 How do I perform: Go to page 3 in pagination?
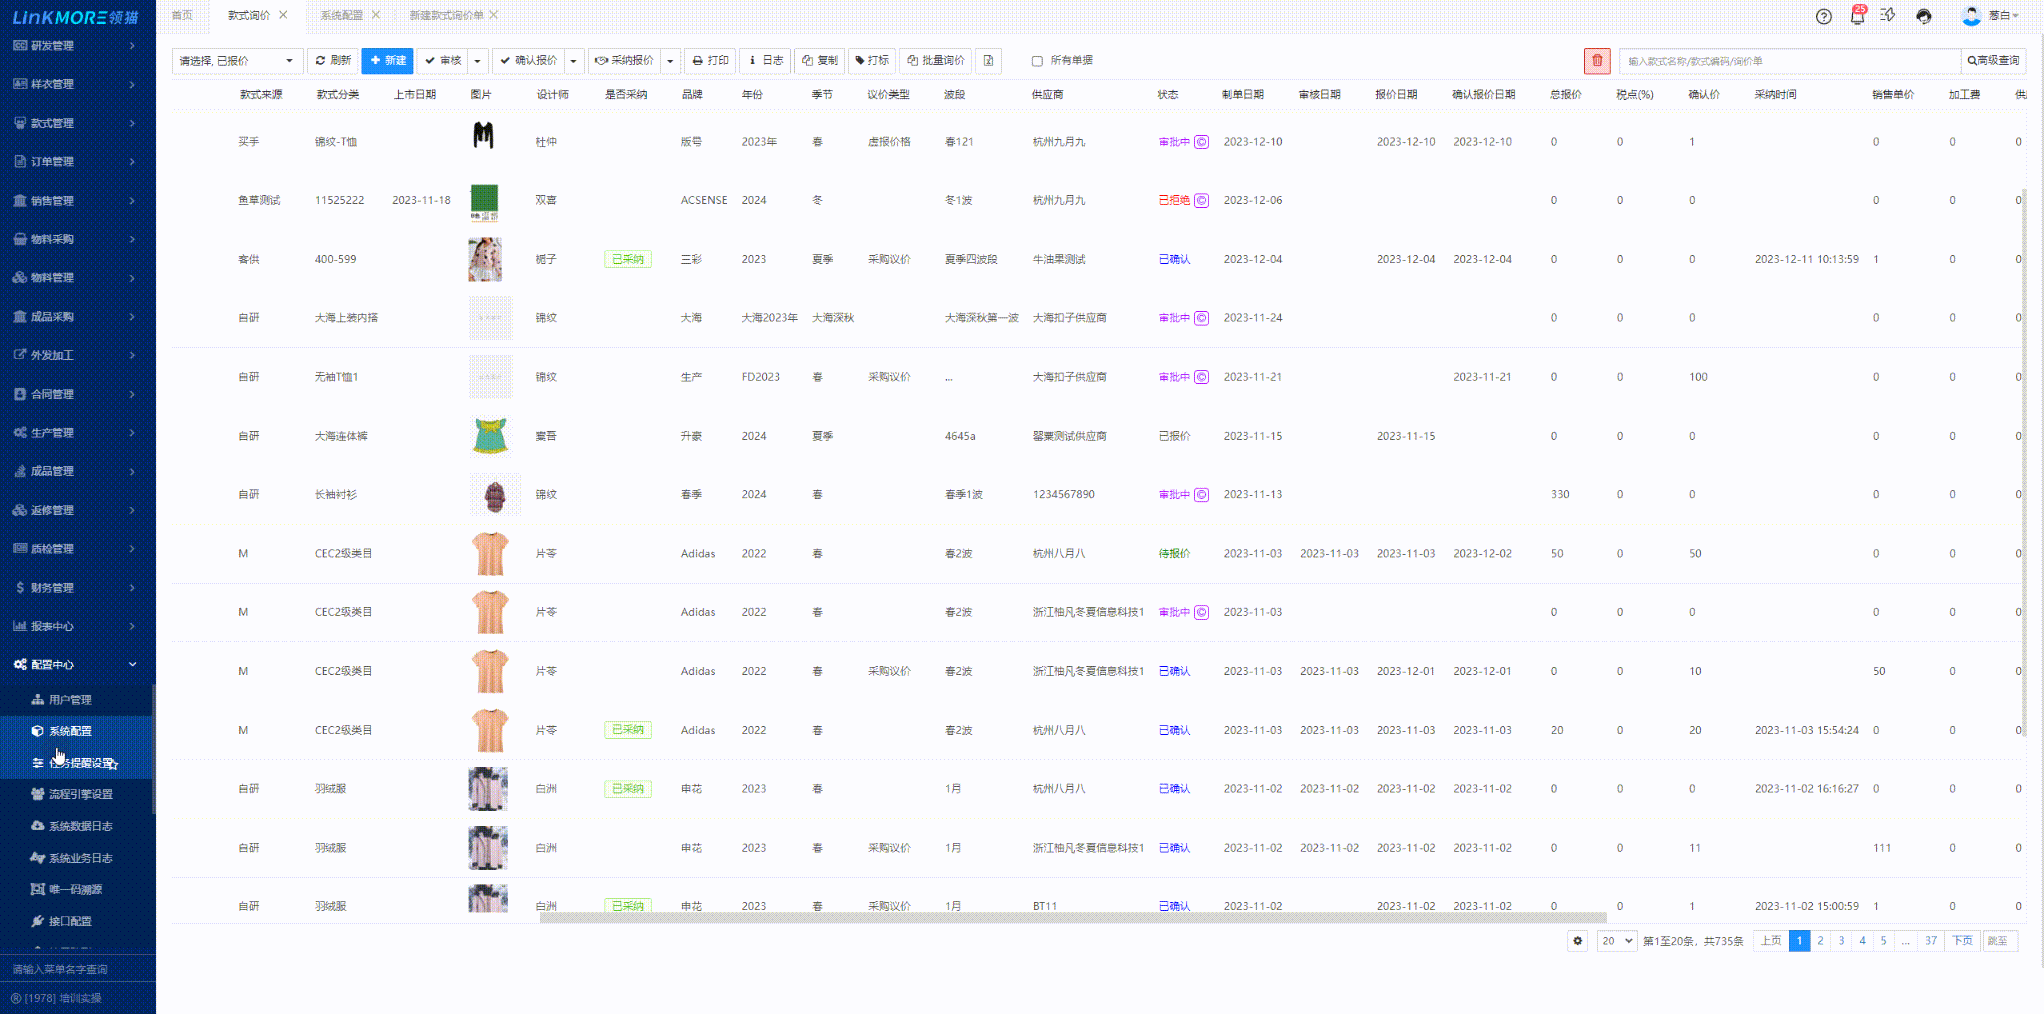pyautogui.click(x=1841, y=941)
